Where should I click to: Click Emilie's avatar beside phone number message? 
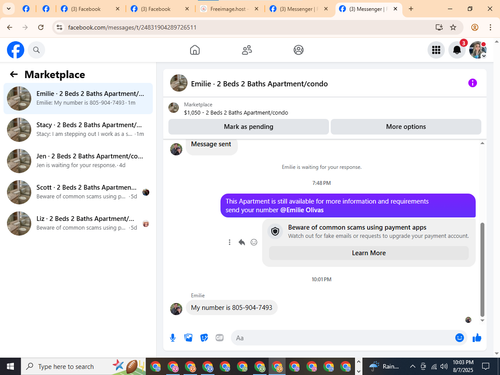click(x=176, y=309)
